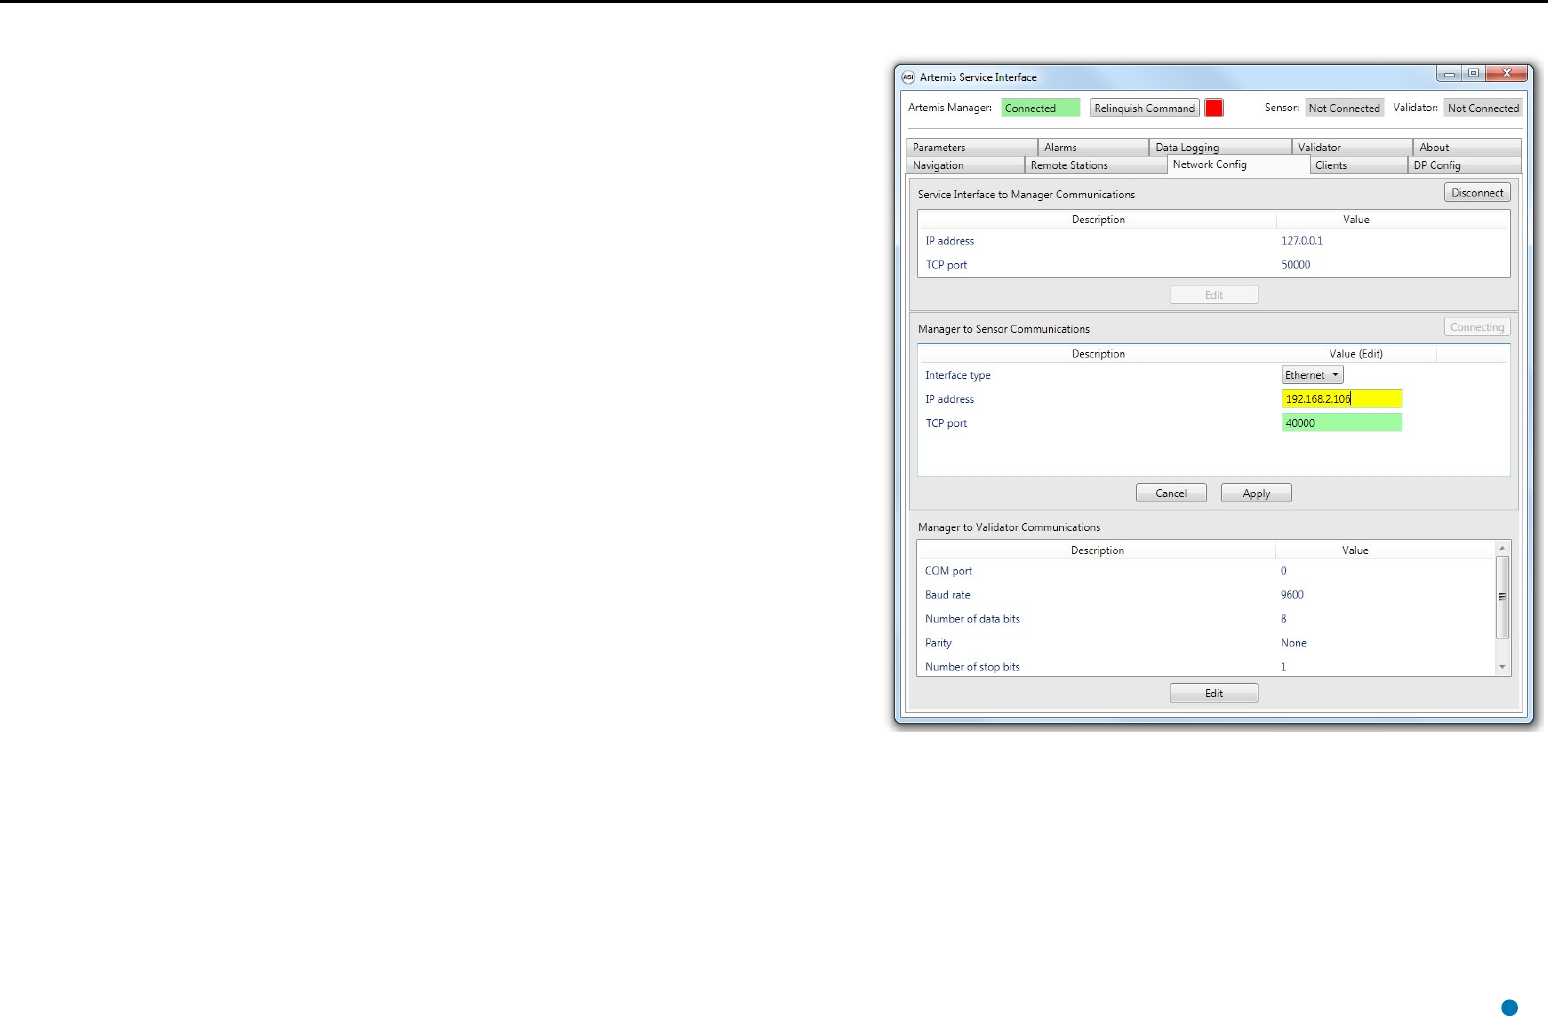Switch to the Validator tab

pos(1353,147)
